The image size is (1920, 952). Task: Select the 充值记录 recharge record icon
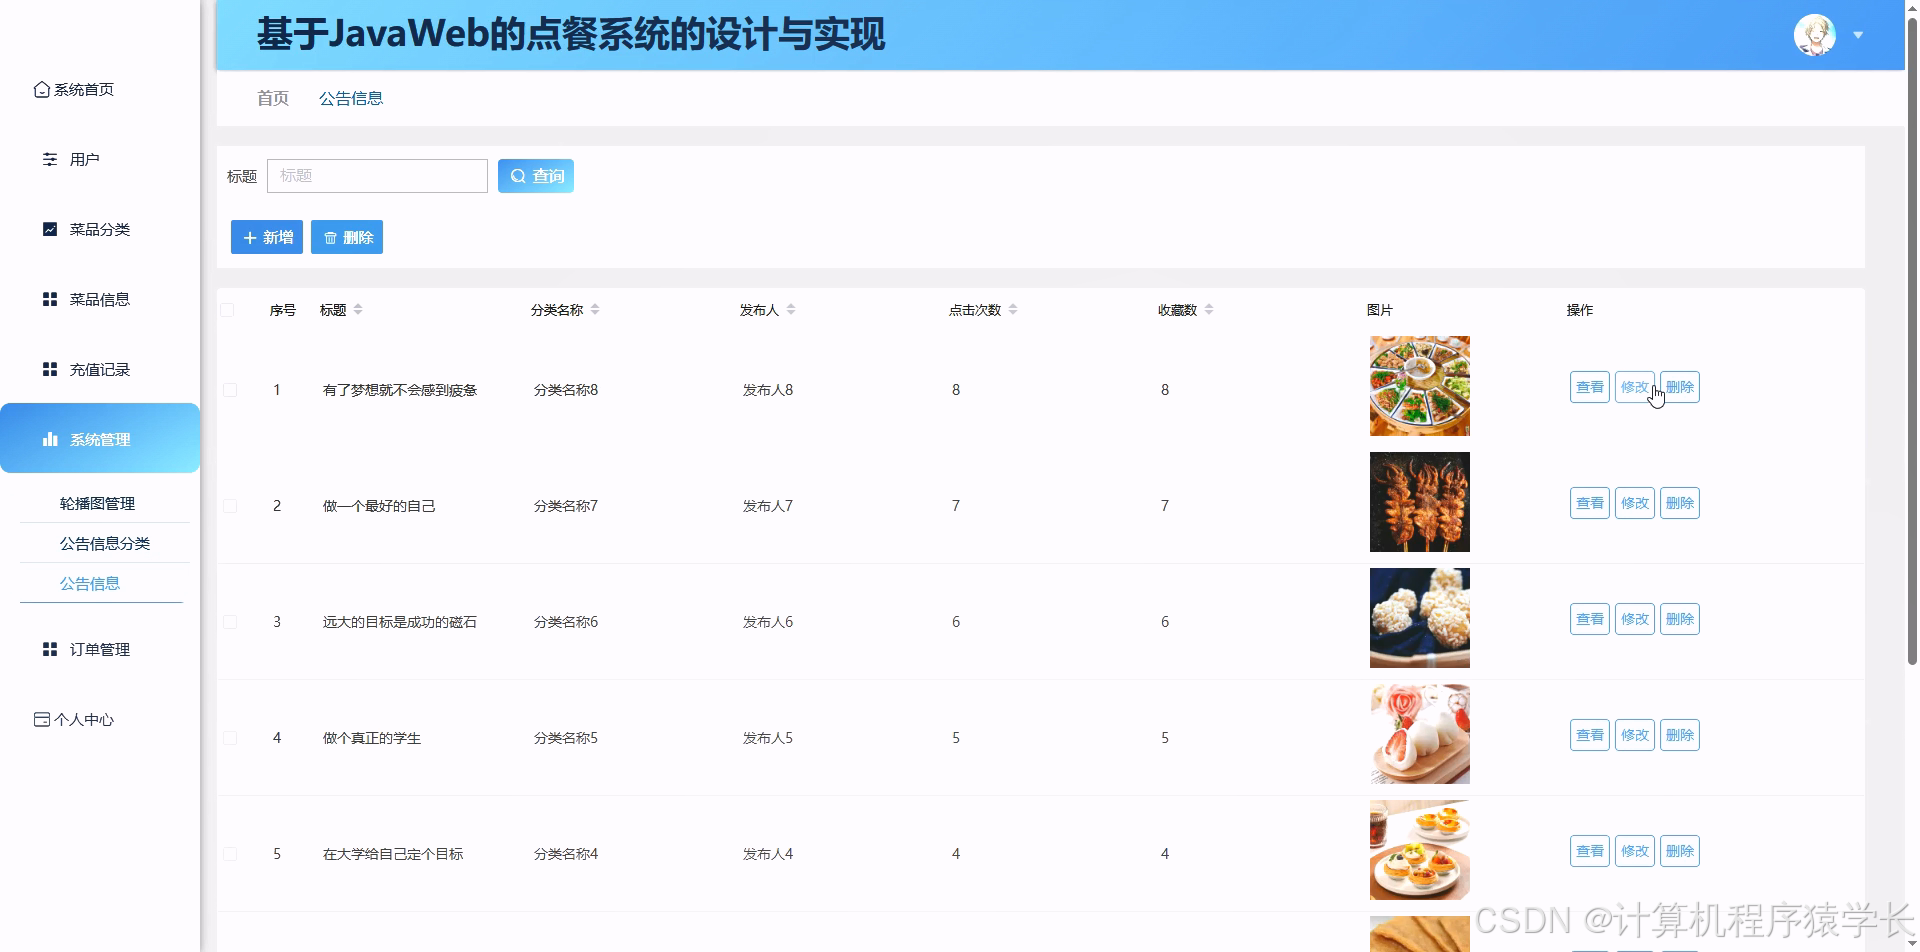coord(50,368)
